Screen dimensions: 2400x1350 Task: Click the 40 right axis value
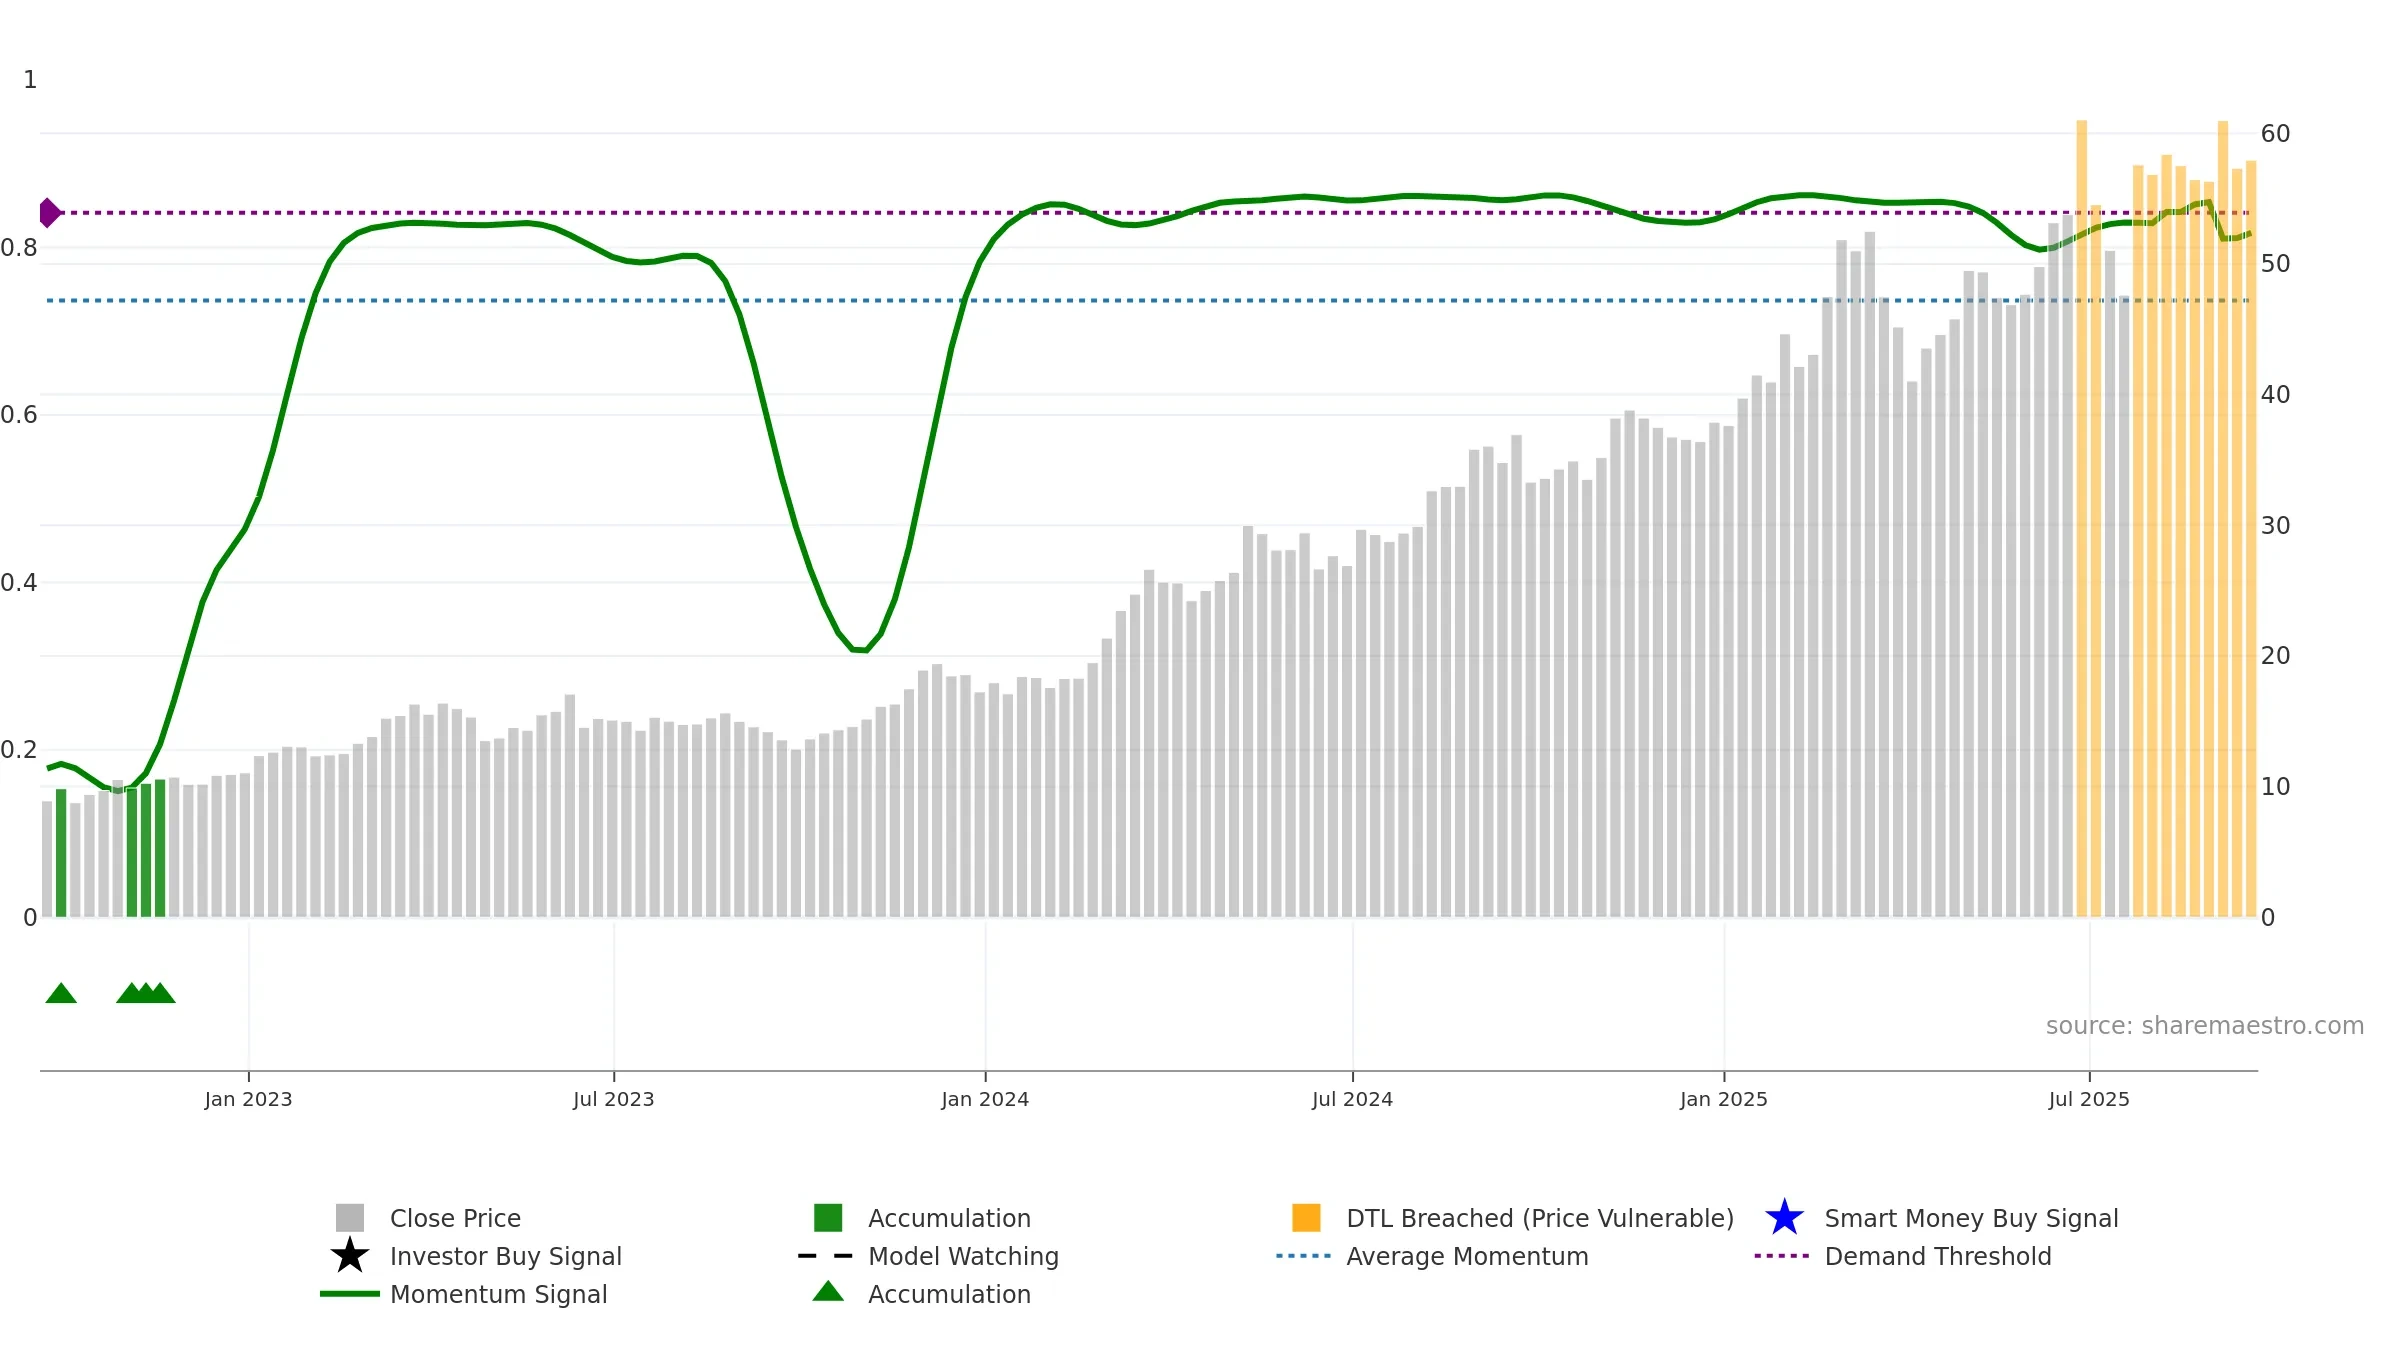pos(2275,395)
